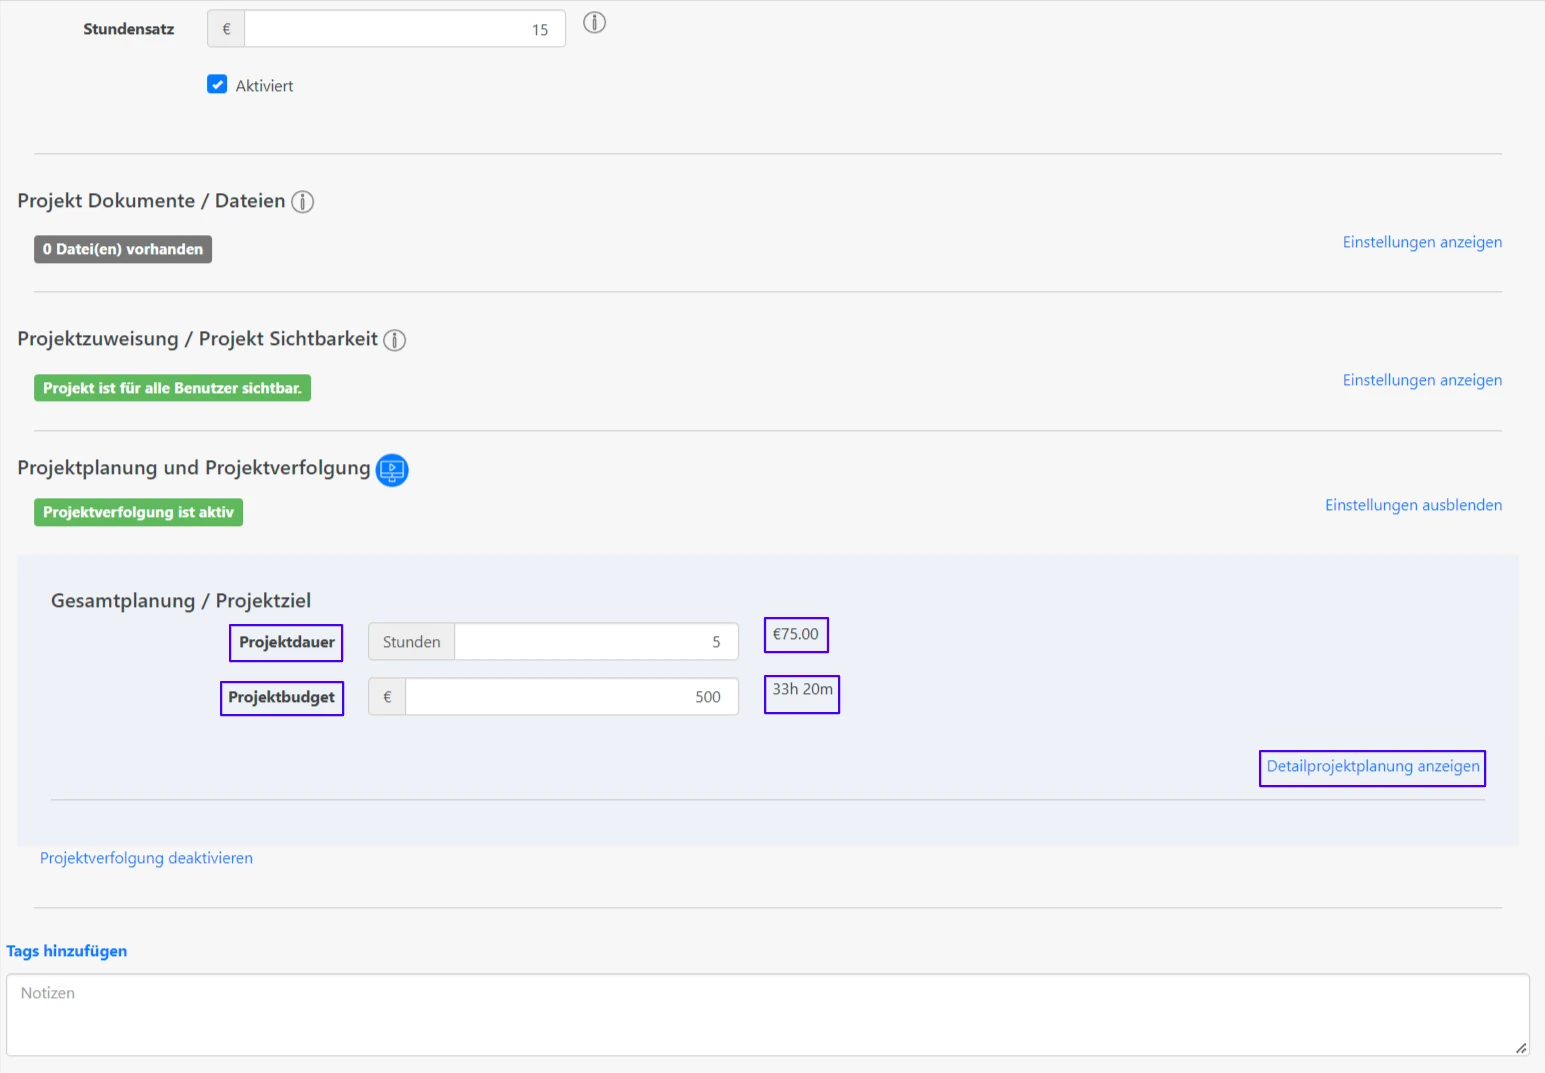Click info icon beside Projekt Sichtbarkeit heading
Screen dimensions: 1545x1073
pos(395,340)
